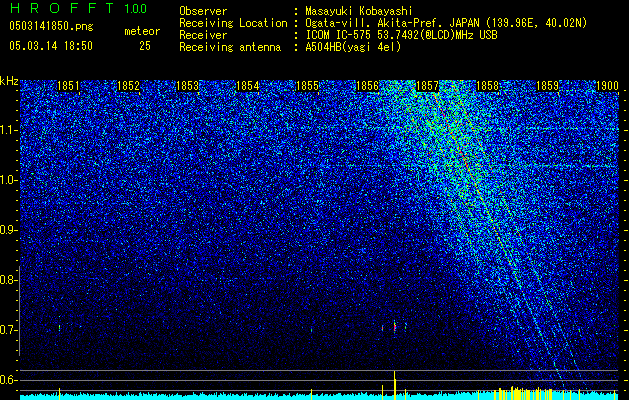The height and width of the screenshot is (400, 629).
Task: Click the kHz axis unit label
Action: click(9, 81)
